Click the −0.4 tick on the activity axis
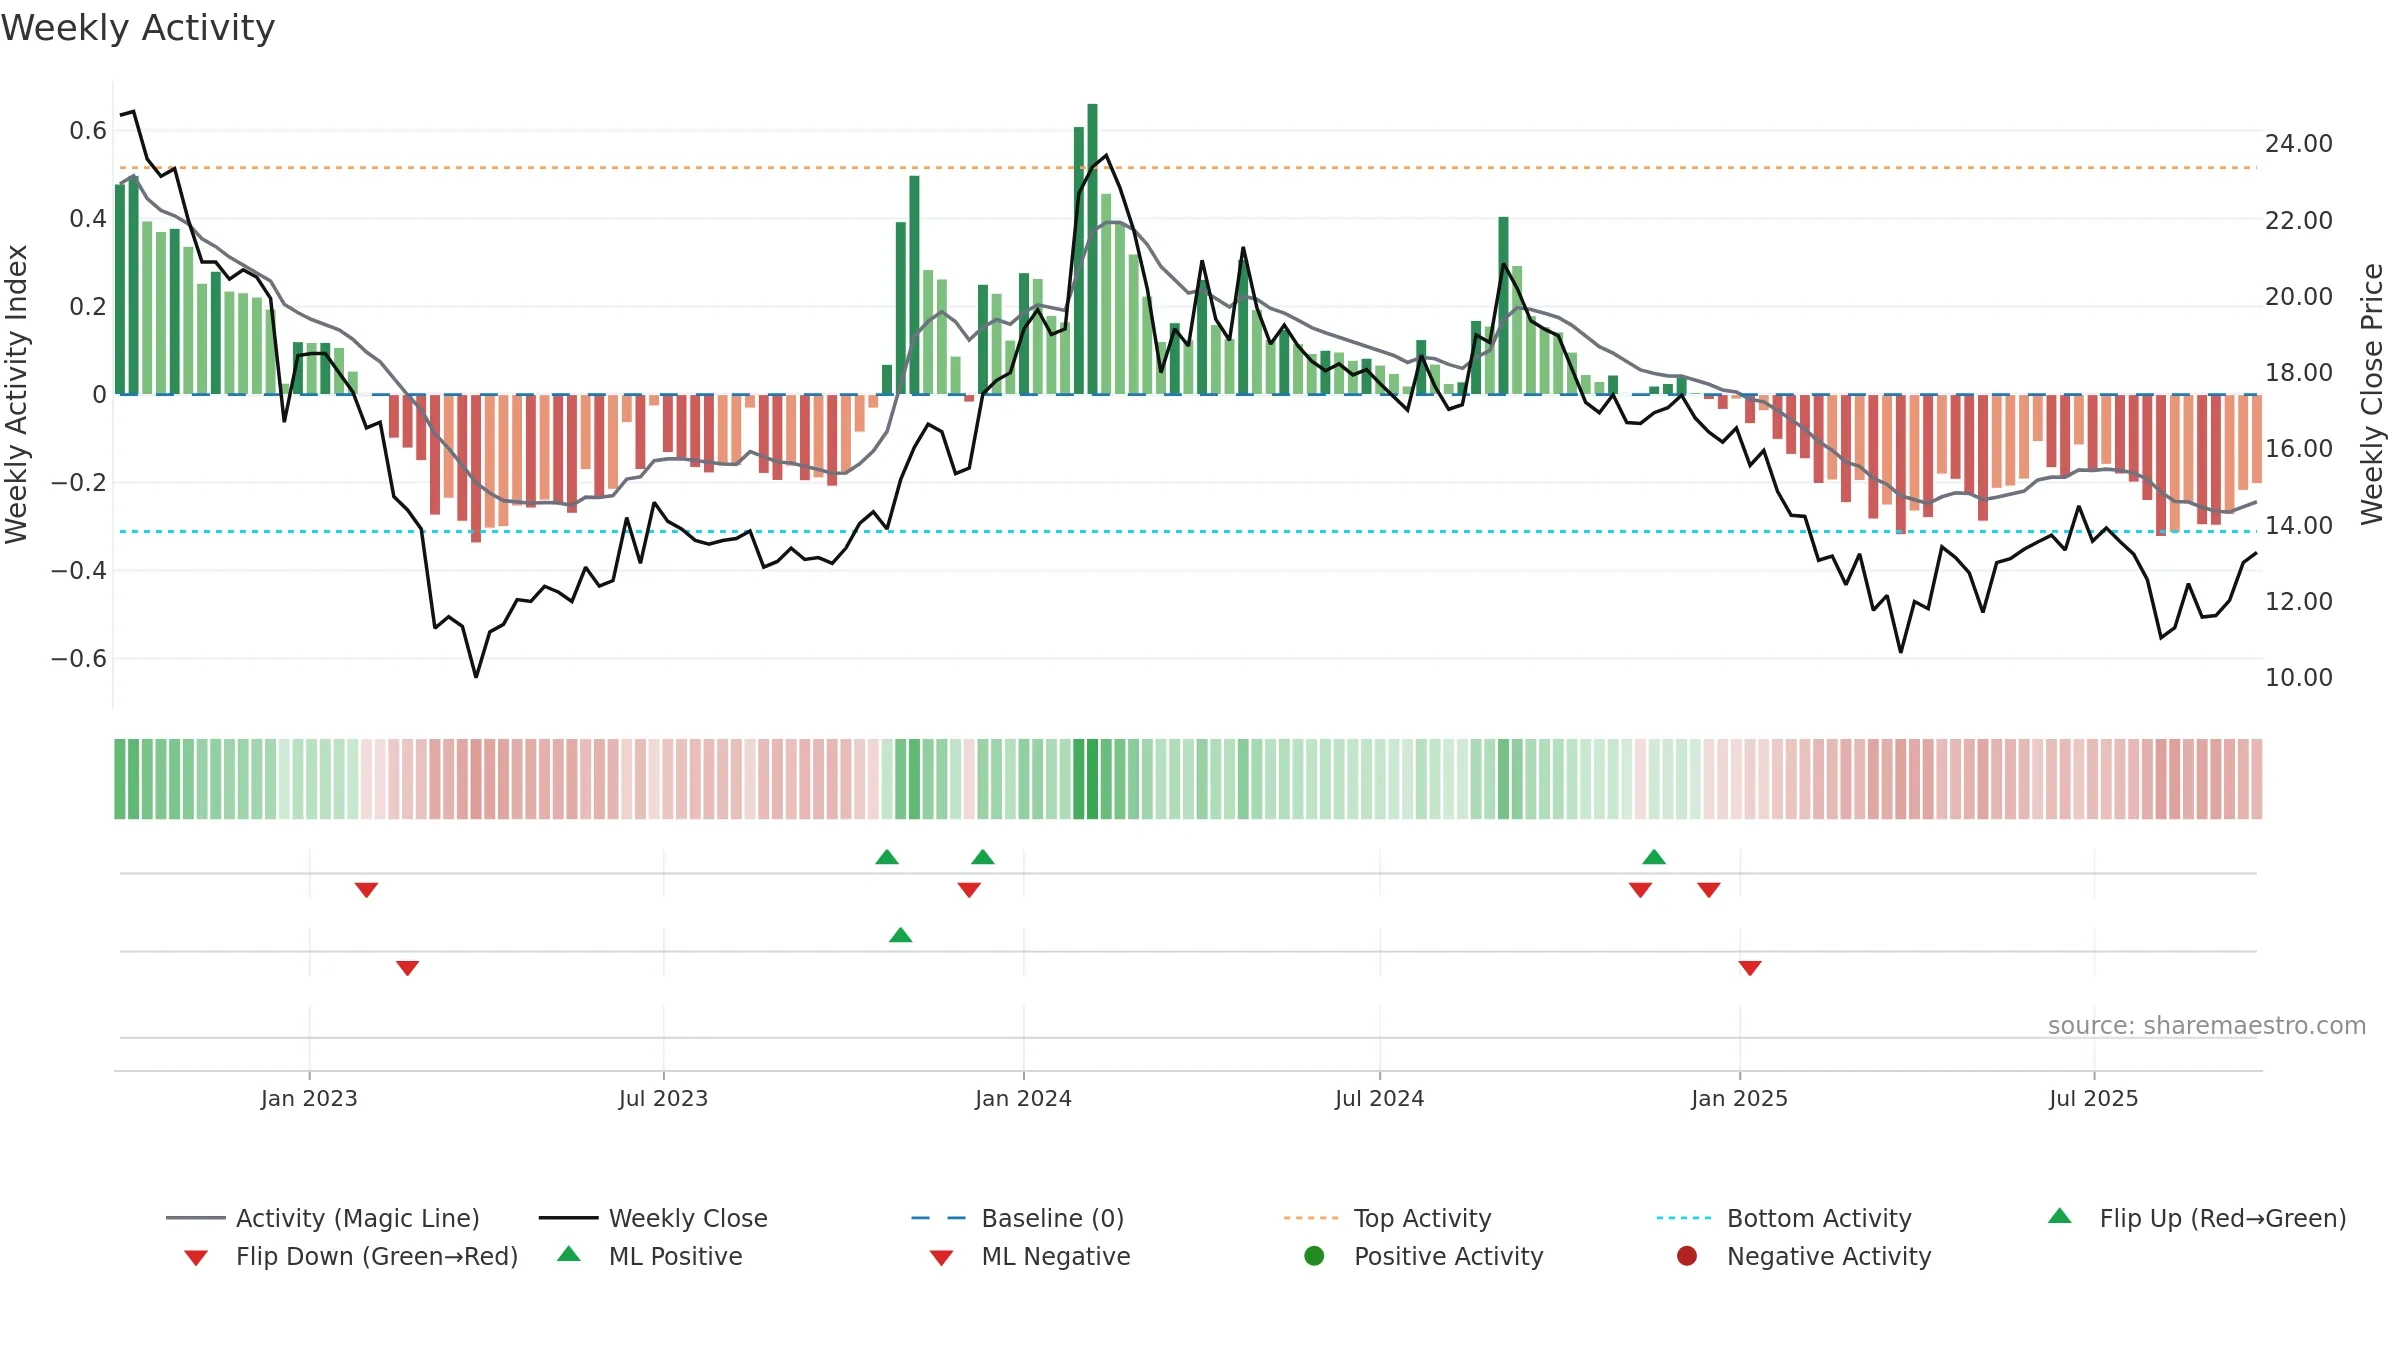Screen dimensions: 2400x1350 point(79,570)
